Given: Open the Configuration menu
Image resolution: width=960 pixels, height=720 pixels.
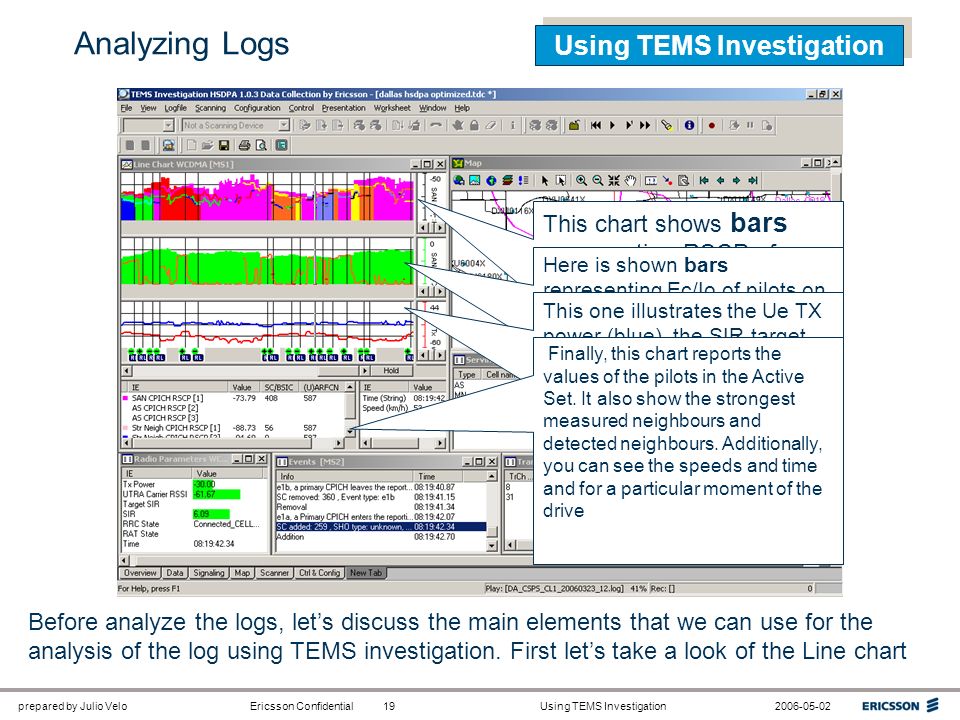Looking at the screenshot, I should [257, 108].
